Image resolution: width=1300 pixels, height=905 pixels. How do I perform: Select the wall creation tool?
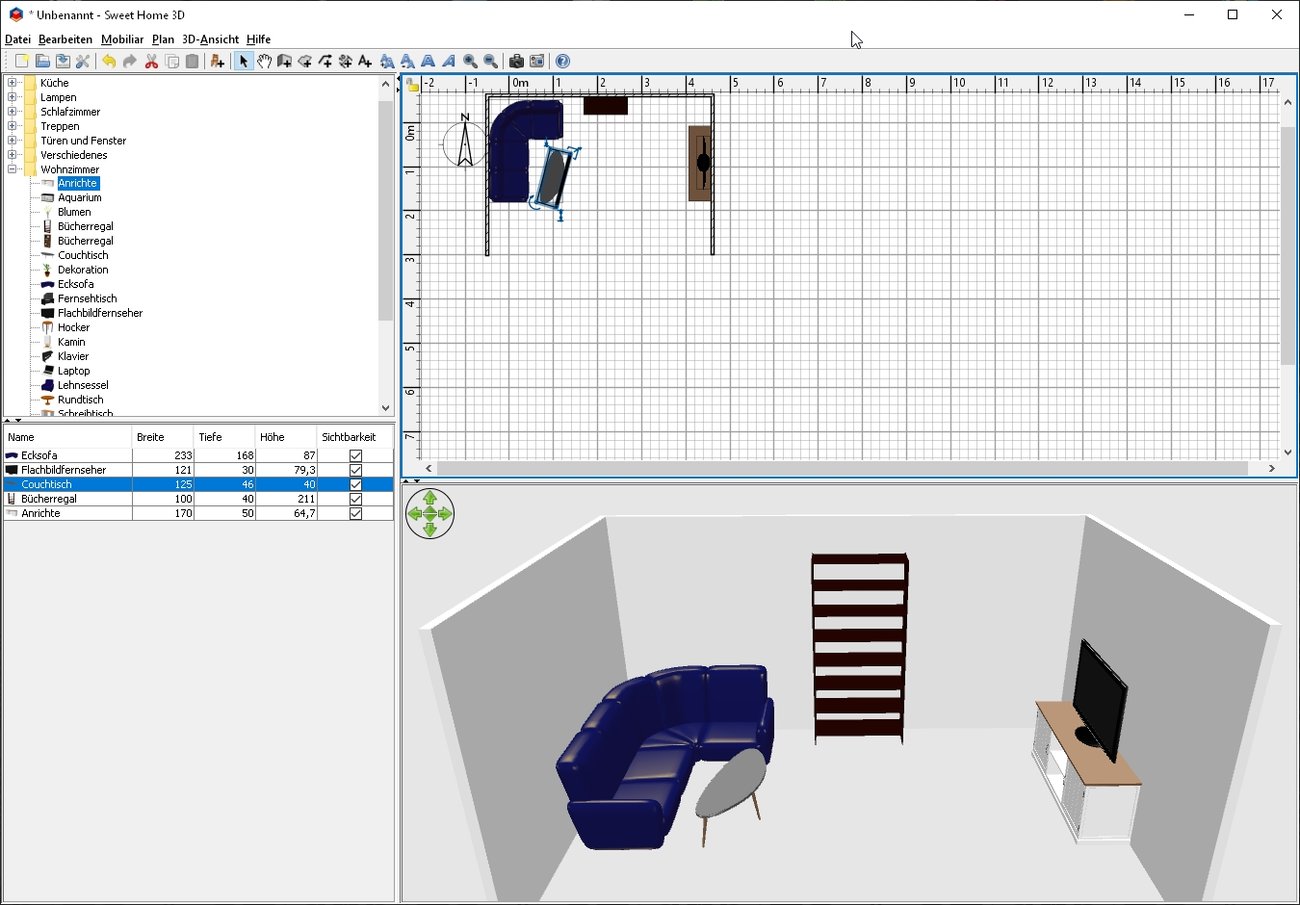click(x=284, y=60)
